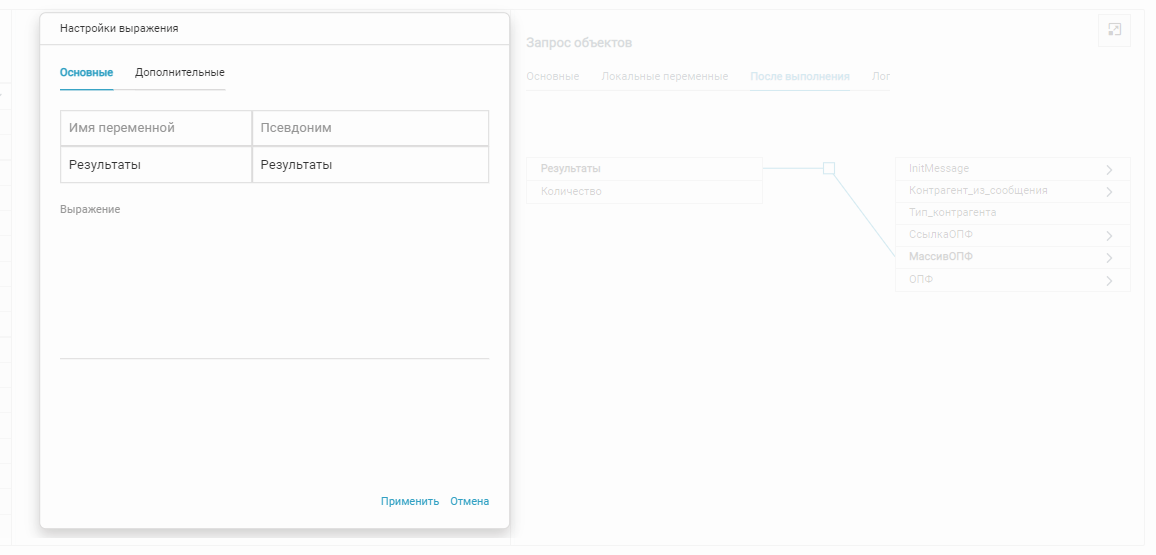
Task: Click the Результаты field under Имя переменной
Action: (x=156, y=165)
